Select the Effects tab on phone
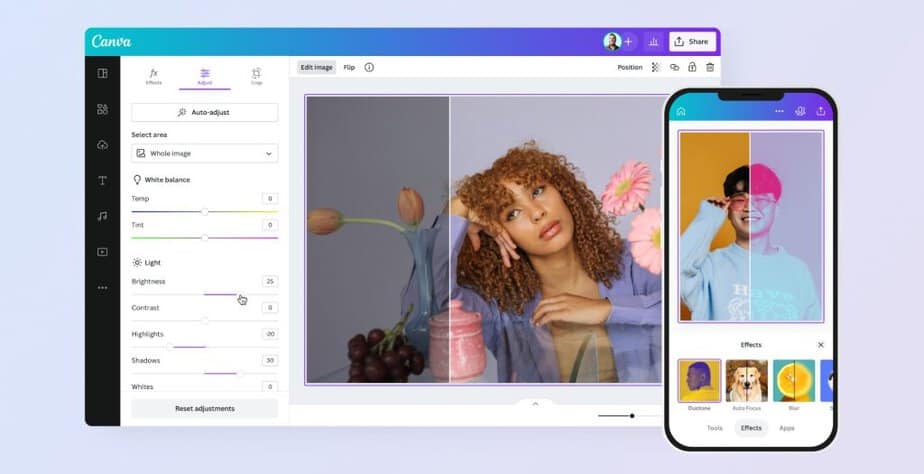Viewport: 924px width, 474px height. (x=751, y=428)
